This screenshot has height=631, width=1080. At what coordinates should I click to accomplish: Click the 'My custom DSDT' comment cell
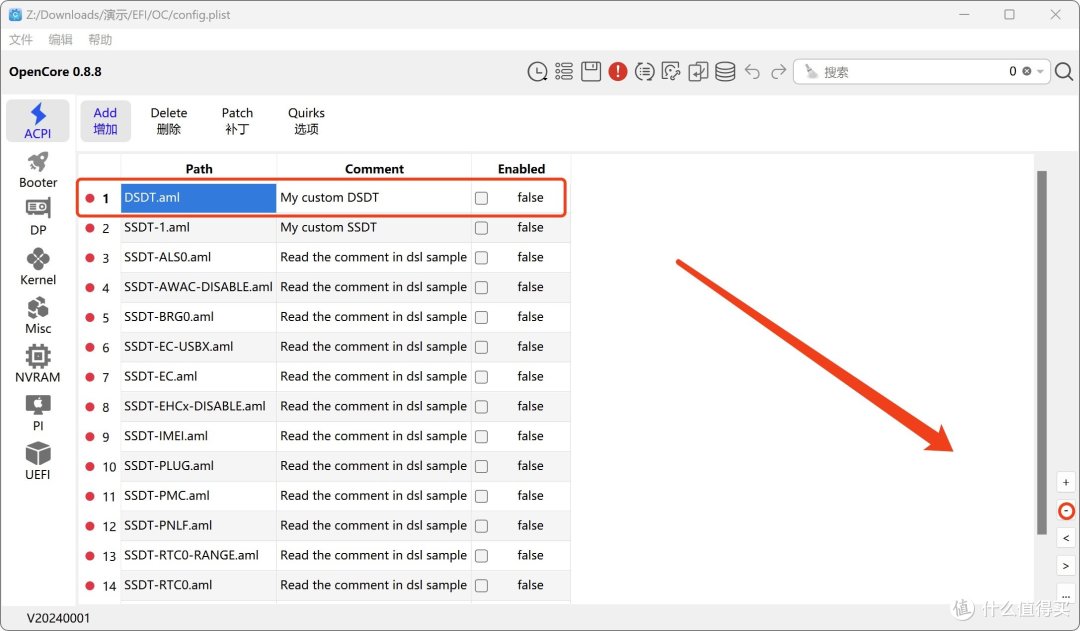tap(374, 198)
